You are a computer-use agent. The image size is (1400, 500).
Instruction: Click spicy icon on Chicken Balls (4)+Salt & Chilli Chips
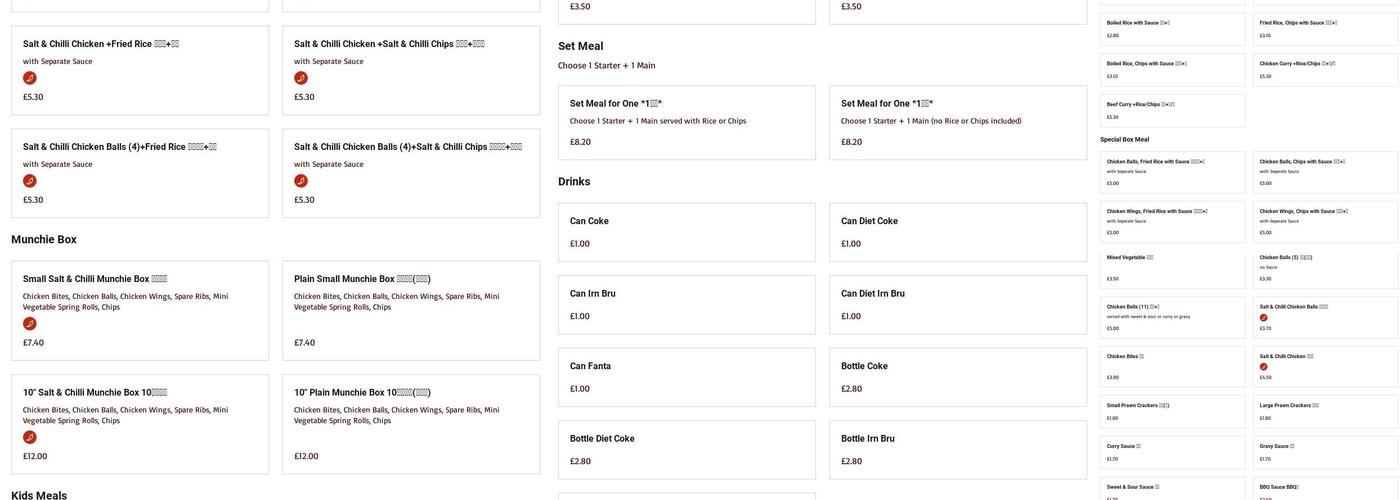tap(301, 181)
